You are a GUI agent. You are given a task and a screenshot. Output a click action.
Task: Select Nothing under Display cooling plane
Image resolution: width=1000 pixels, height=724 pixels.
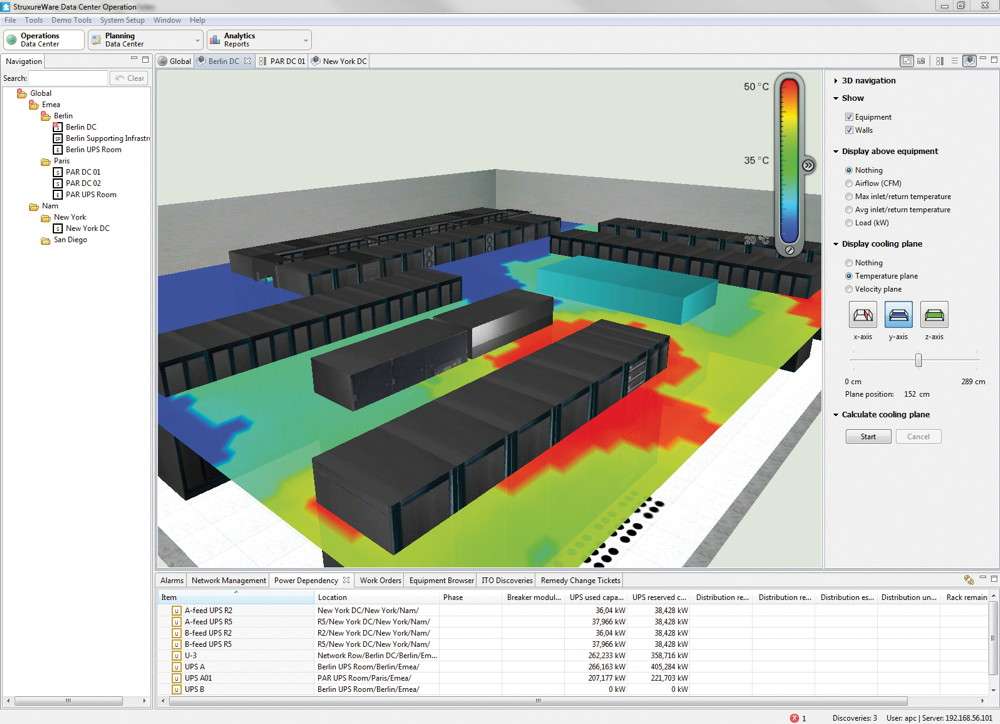[x=849, y=263]
